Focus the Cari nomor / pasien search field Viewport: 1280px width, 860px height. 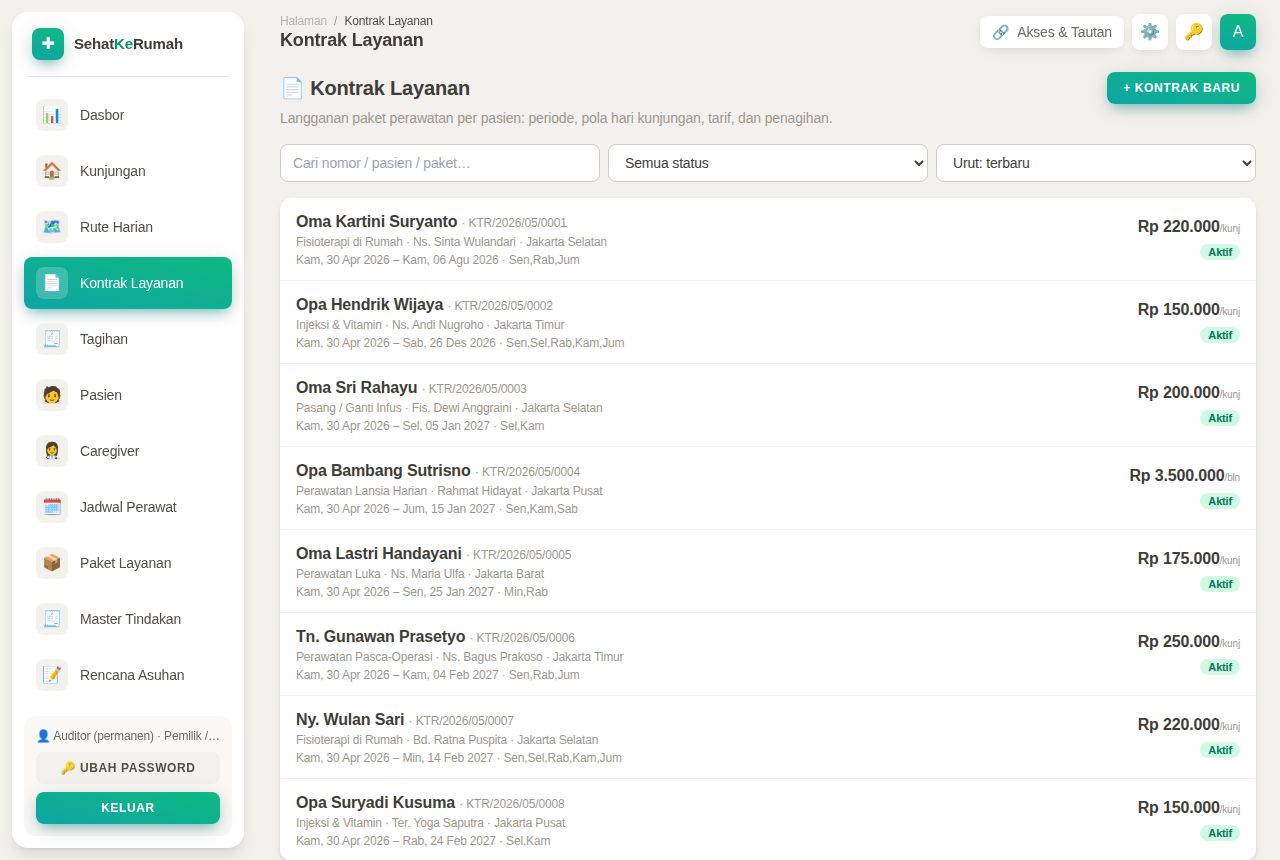[440, 163]
